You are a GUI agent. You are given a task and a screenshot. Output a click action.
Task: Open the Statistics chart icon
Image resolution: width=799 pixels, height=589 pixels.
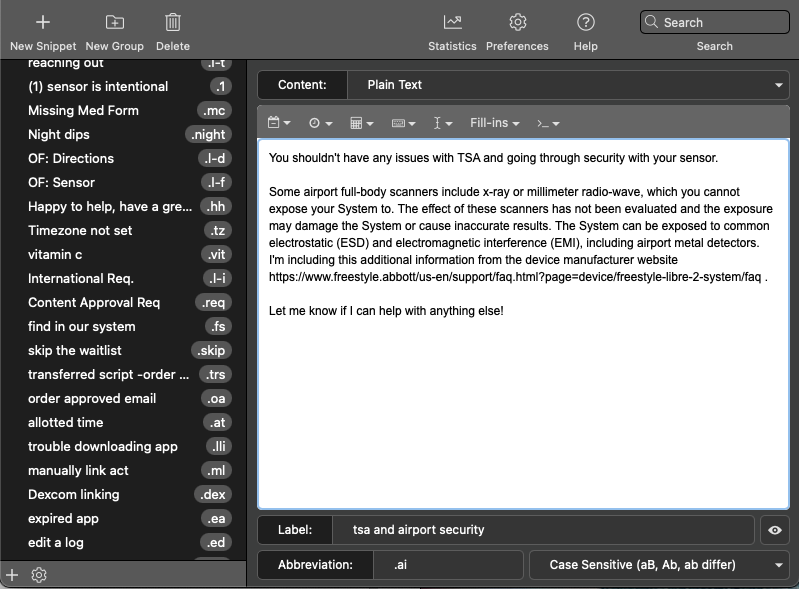point(452,22)
